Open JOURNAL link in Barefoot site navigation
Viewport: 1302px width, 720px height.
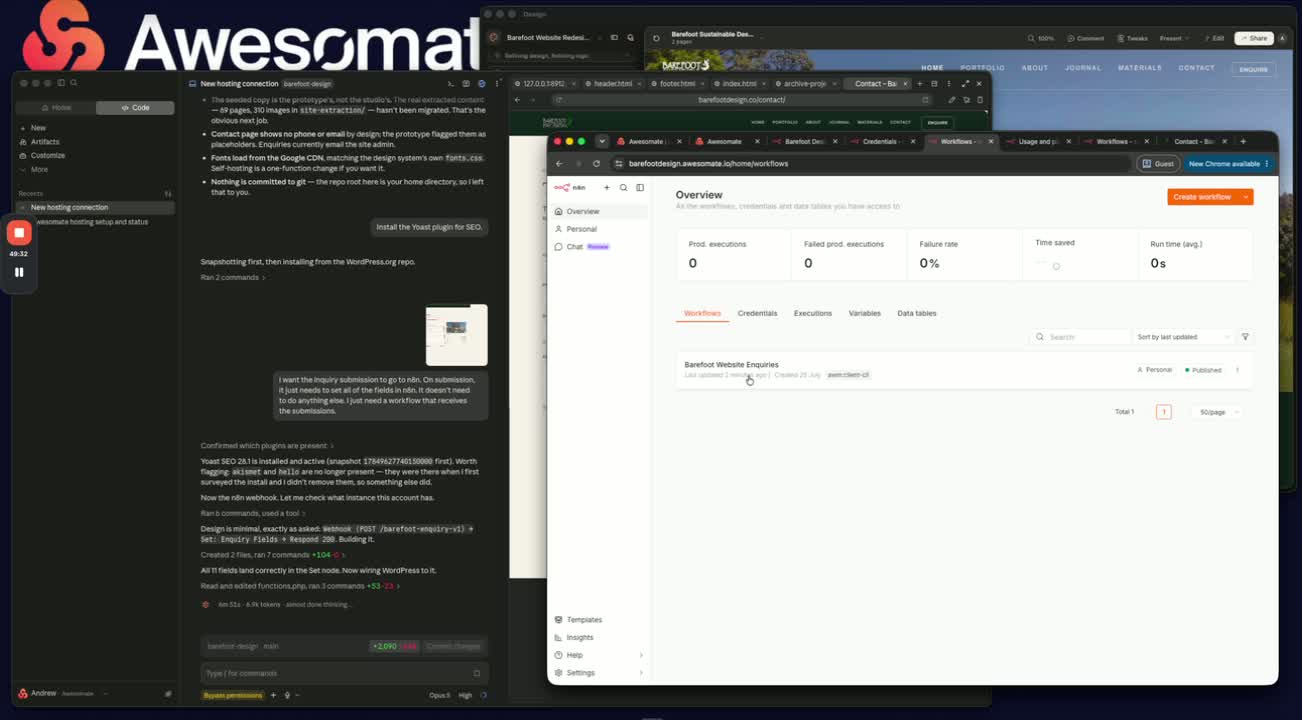[1083, 68]
